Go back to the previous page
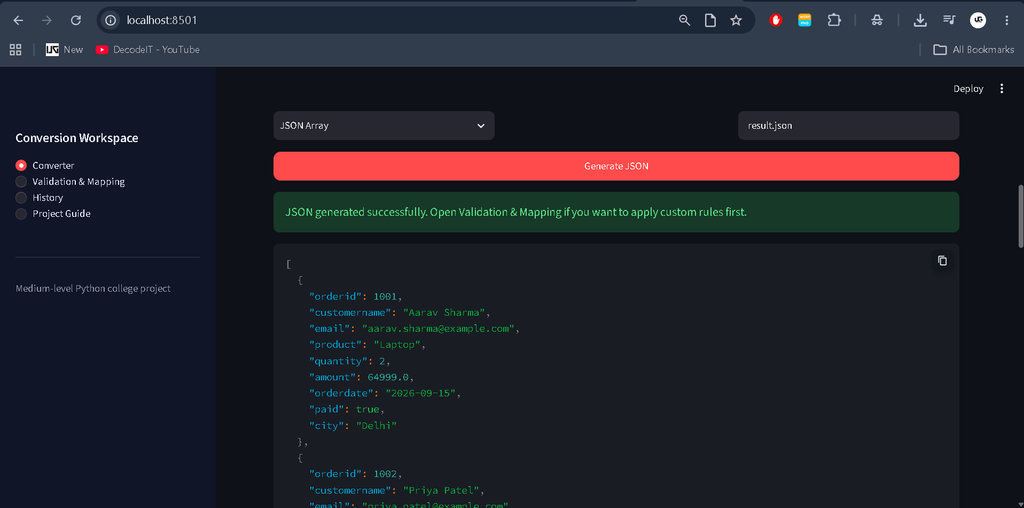 tap(18, 20)
